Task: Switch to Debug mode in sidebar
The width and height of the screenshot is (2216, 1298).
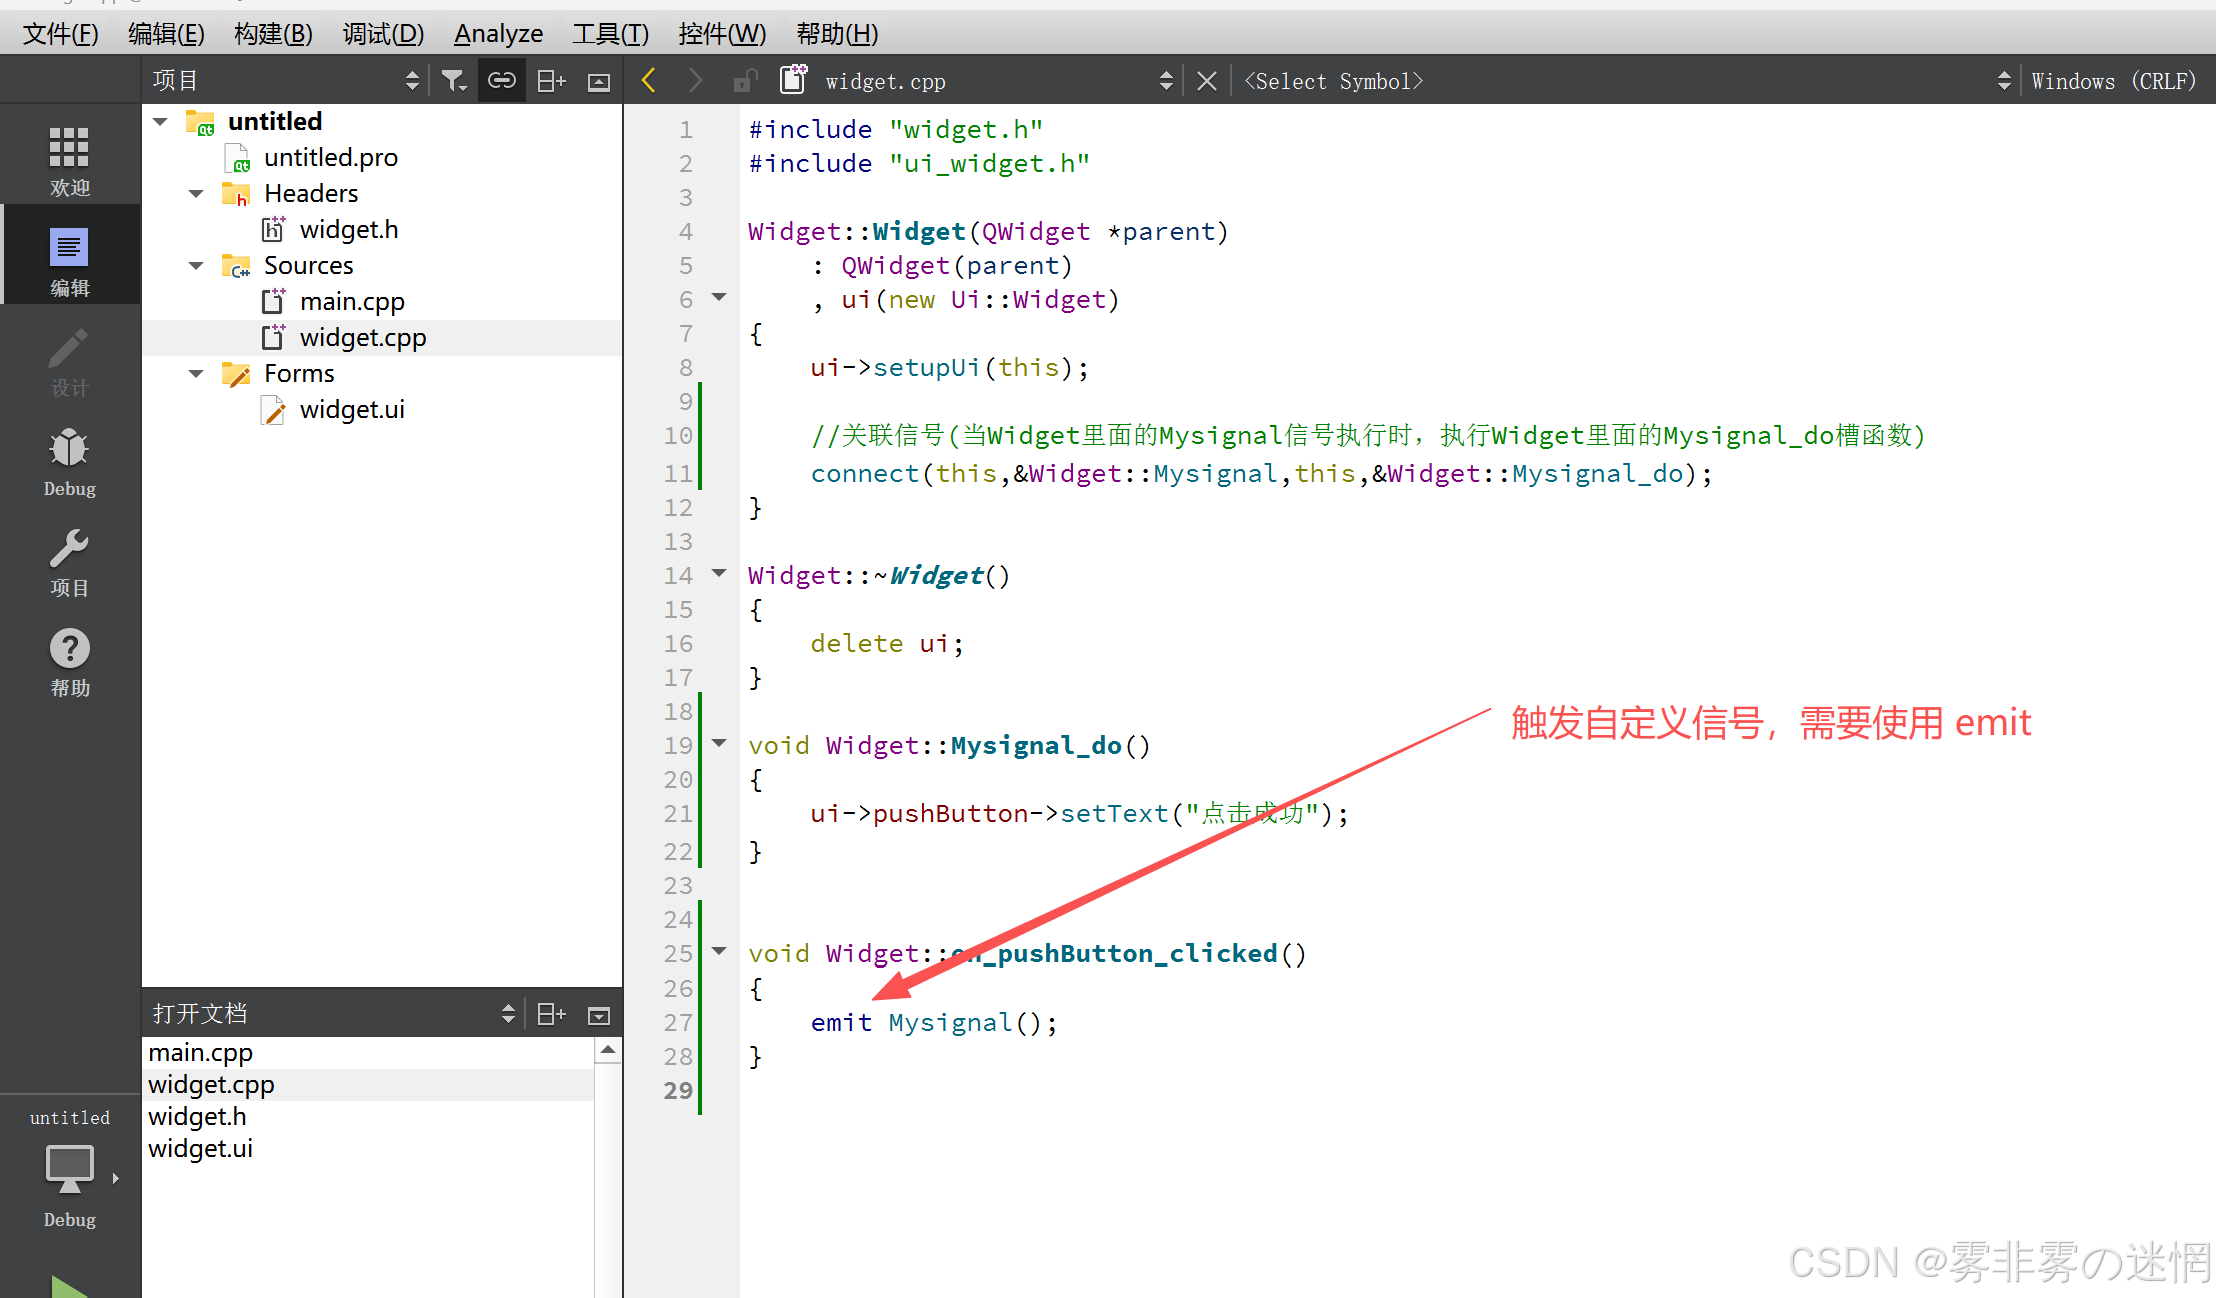Action: [x=69, y=460]
